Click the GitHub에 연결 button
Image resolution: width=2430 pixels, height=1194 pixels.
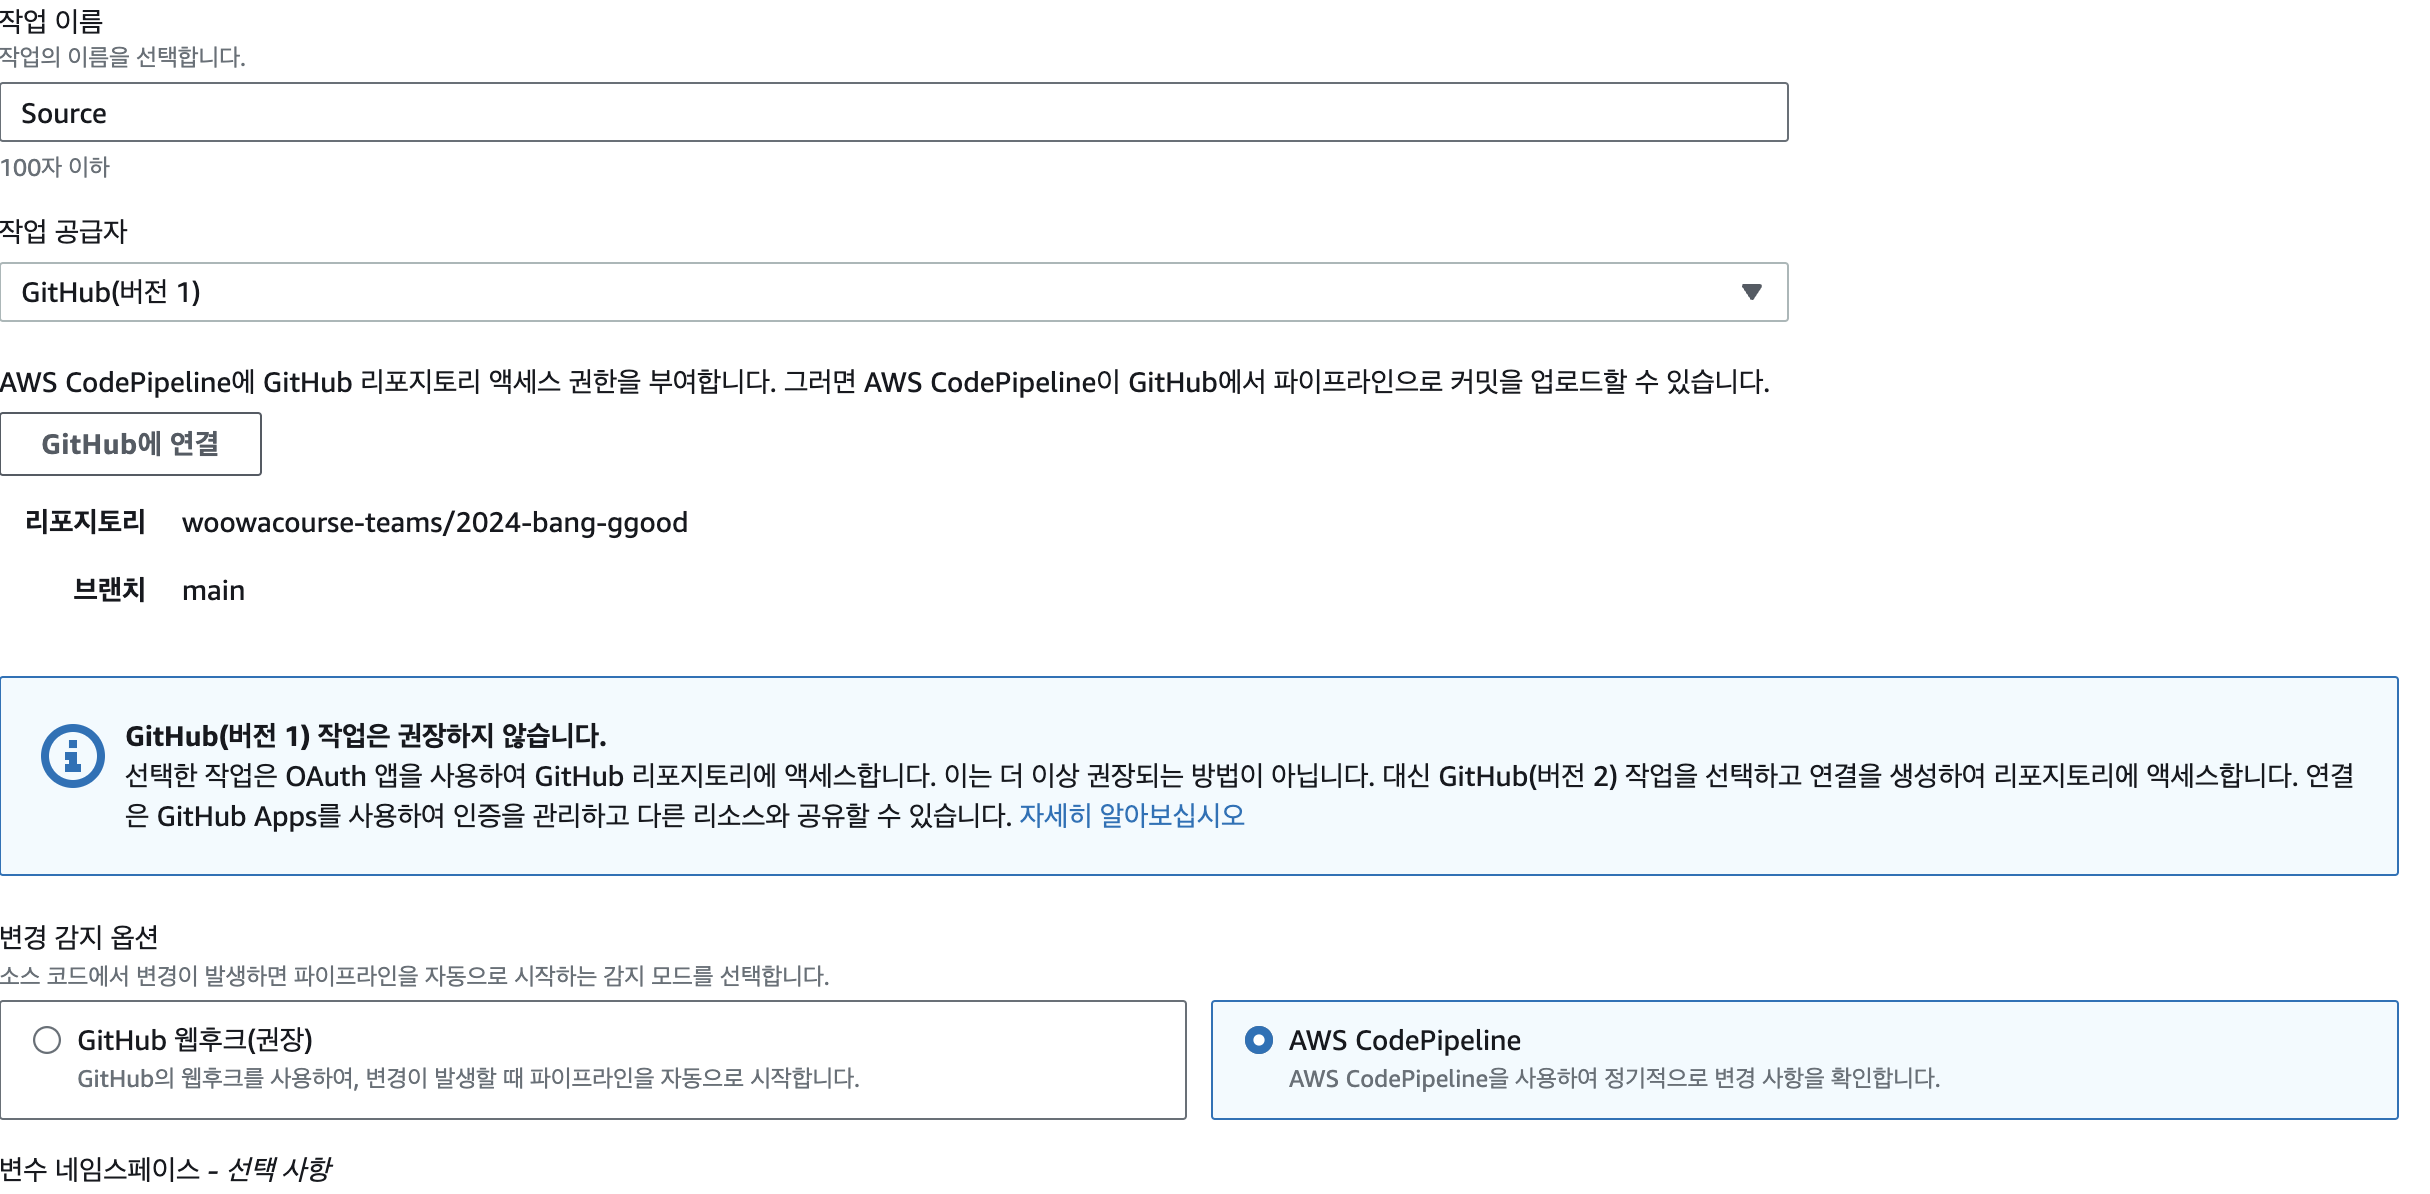pos(130,444)
